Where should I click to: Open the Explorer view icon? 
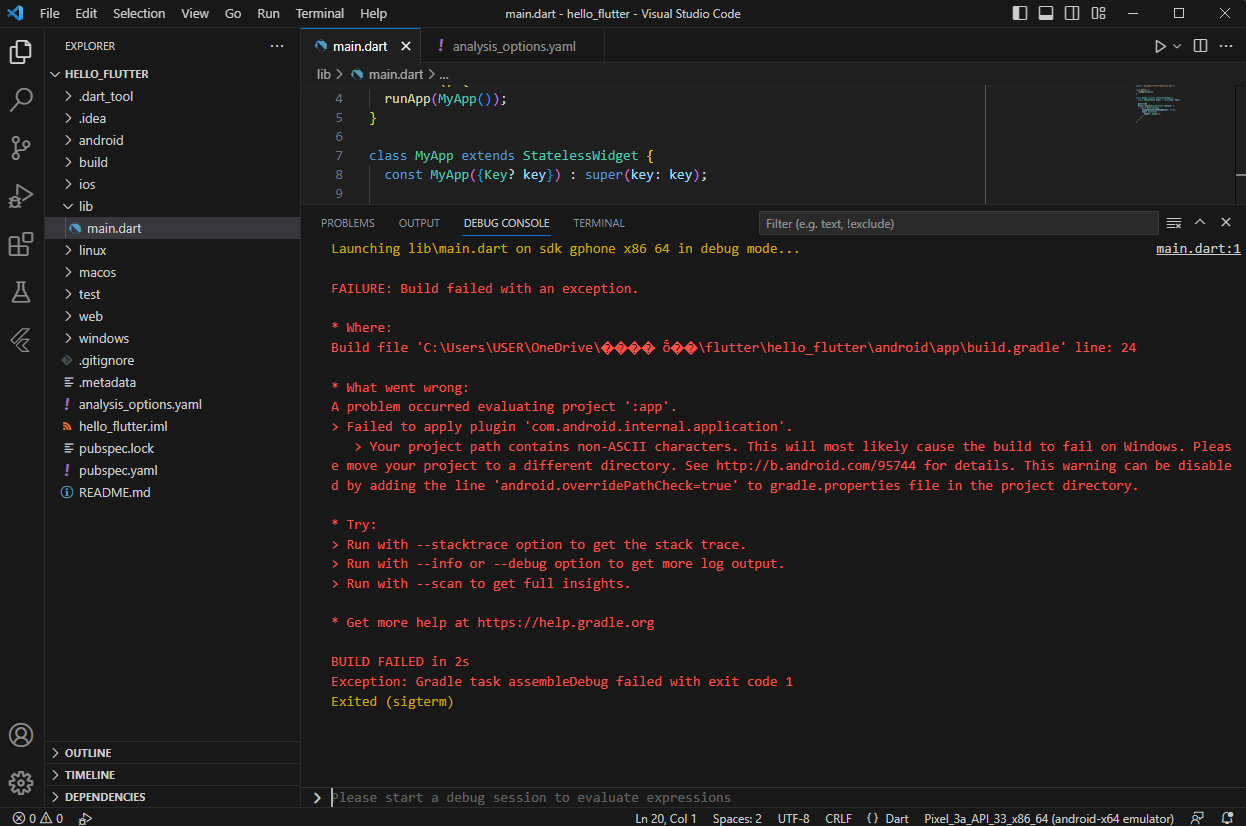tap(21, 52)
